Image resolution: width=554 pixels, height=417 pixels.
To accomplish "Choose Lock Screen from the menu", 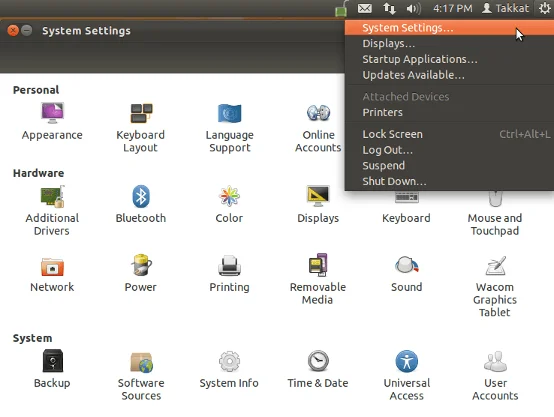I will [449, 134].
